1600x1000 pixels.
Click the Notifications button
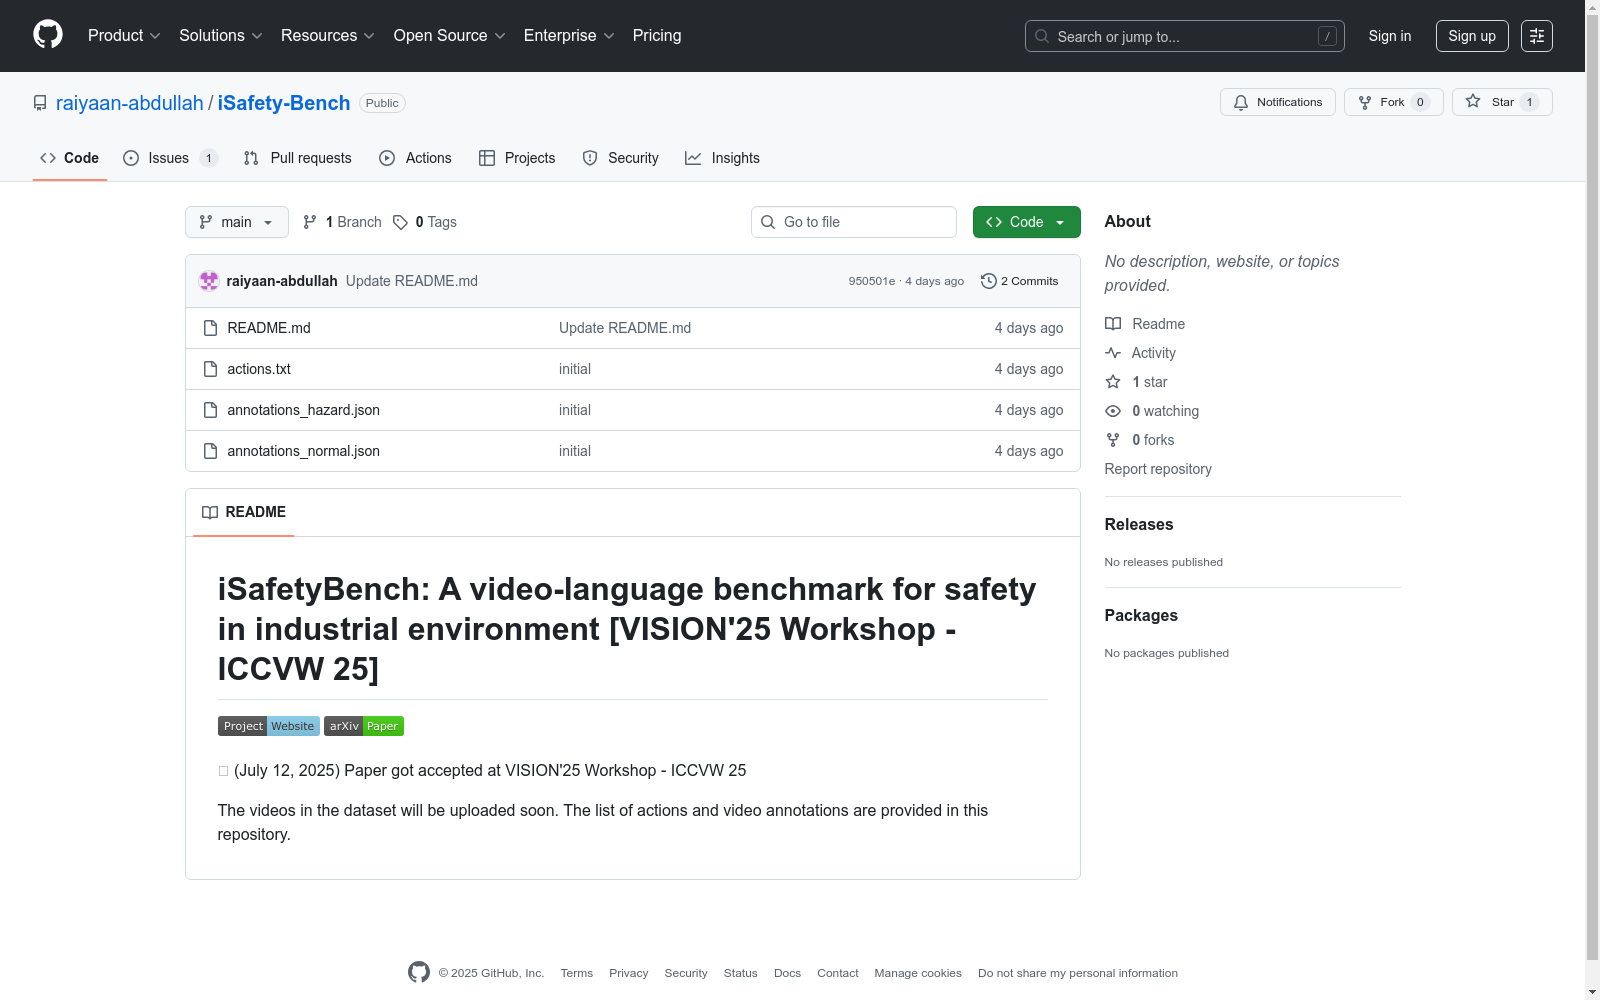pyautogui.click(x=1278, y=102)
